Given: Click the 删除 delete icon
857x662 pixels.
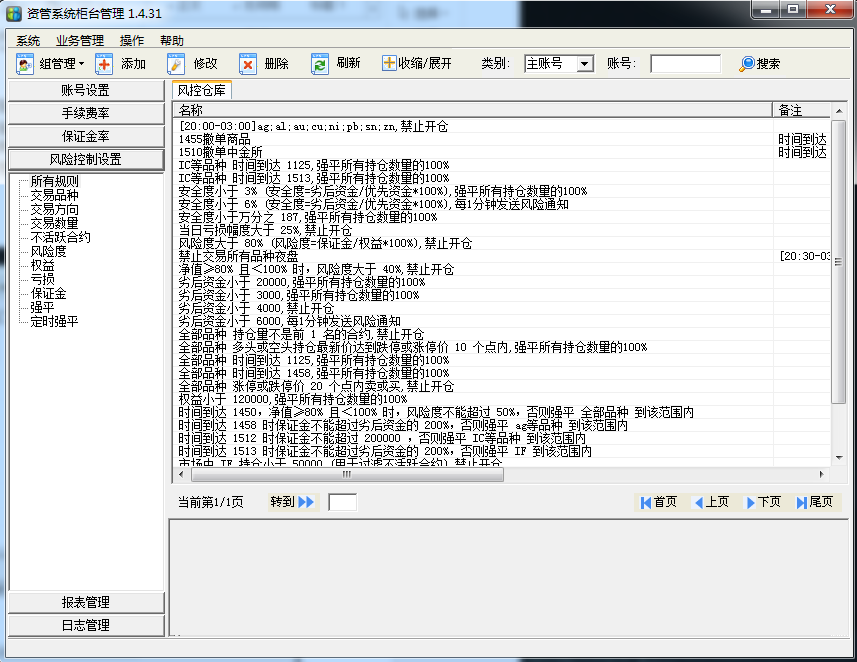Looking at the screenshot, I should click(x=248, y=64).
